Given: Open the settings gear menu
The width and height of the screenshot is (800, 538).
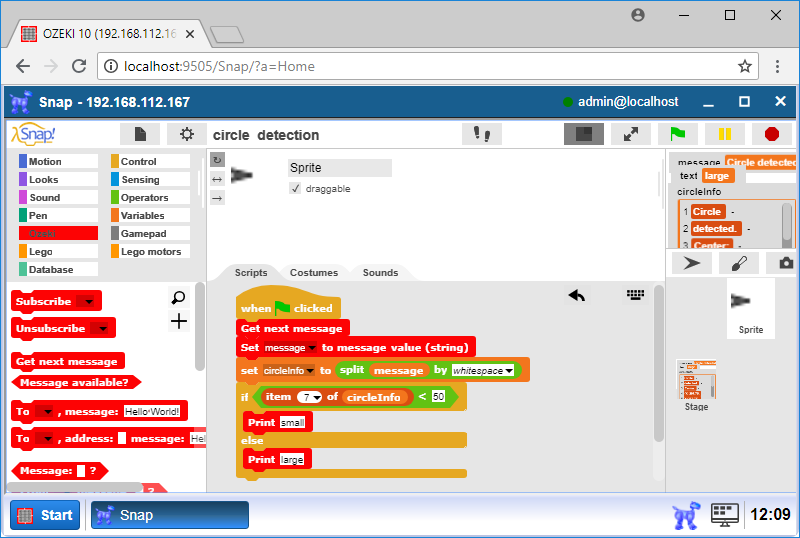Looking at the screenshot, I should point(187,134).
